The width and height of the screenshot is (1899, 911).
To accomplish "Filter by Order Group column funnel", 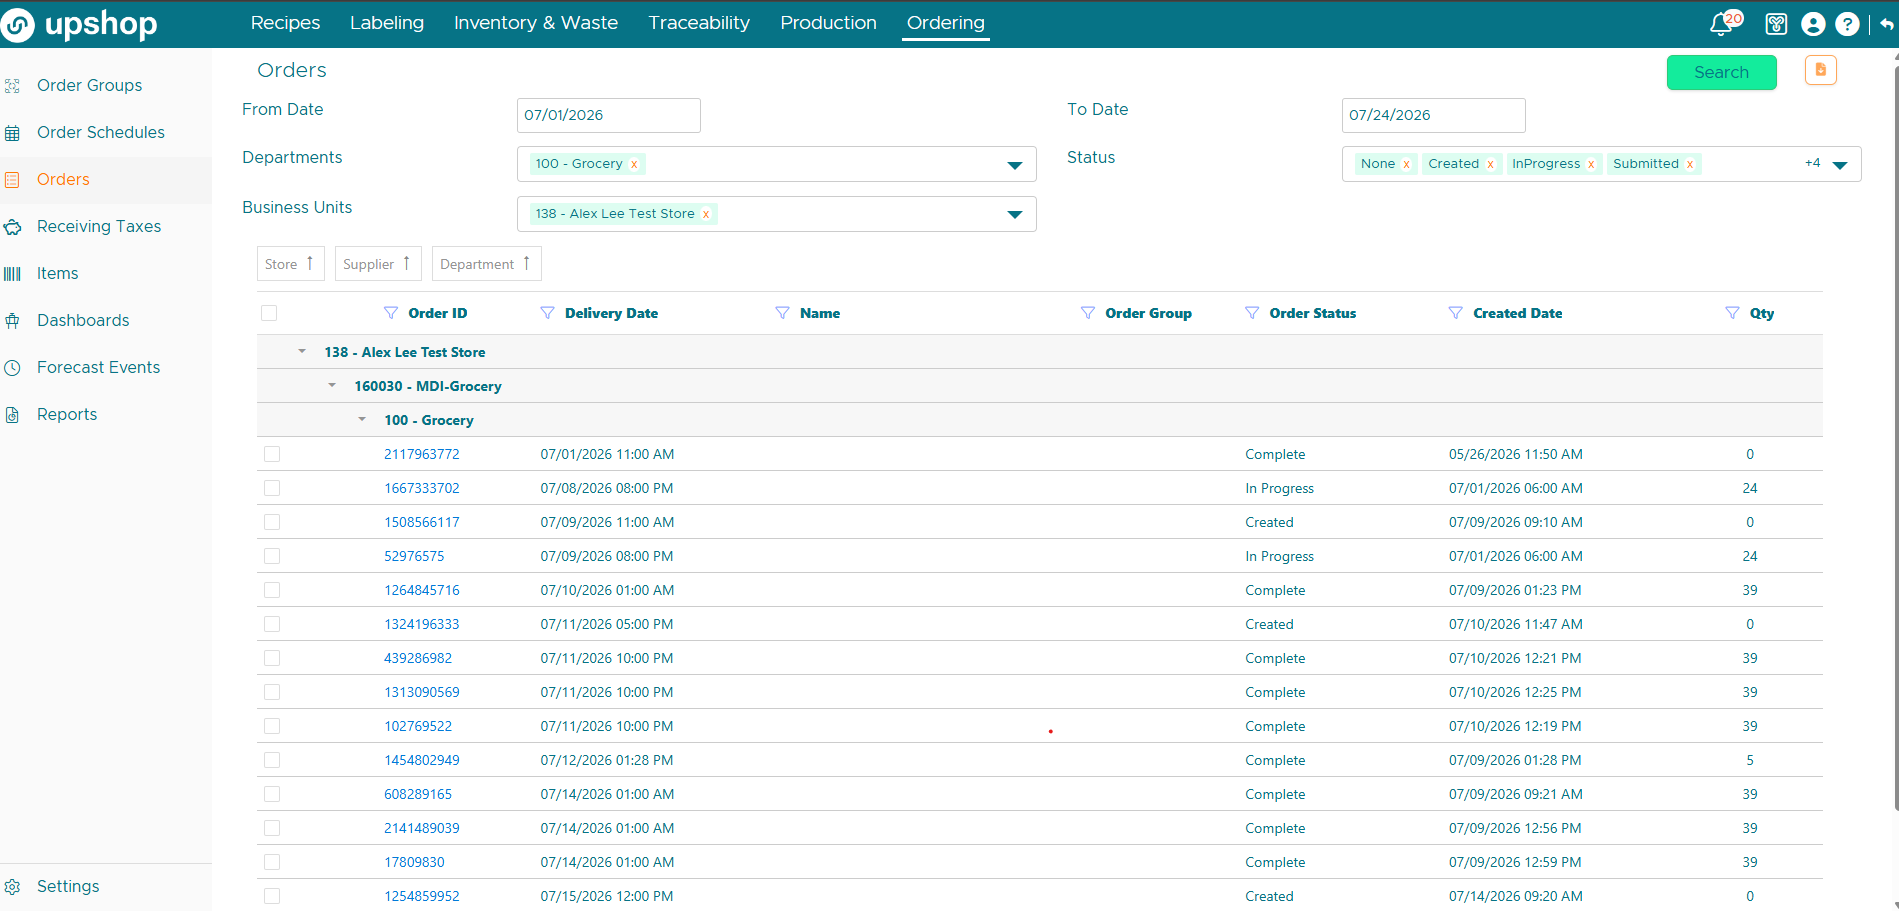I will [1088, 313].
